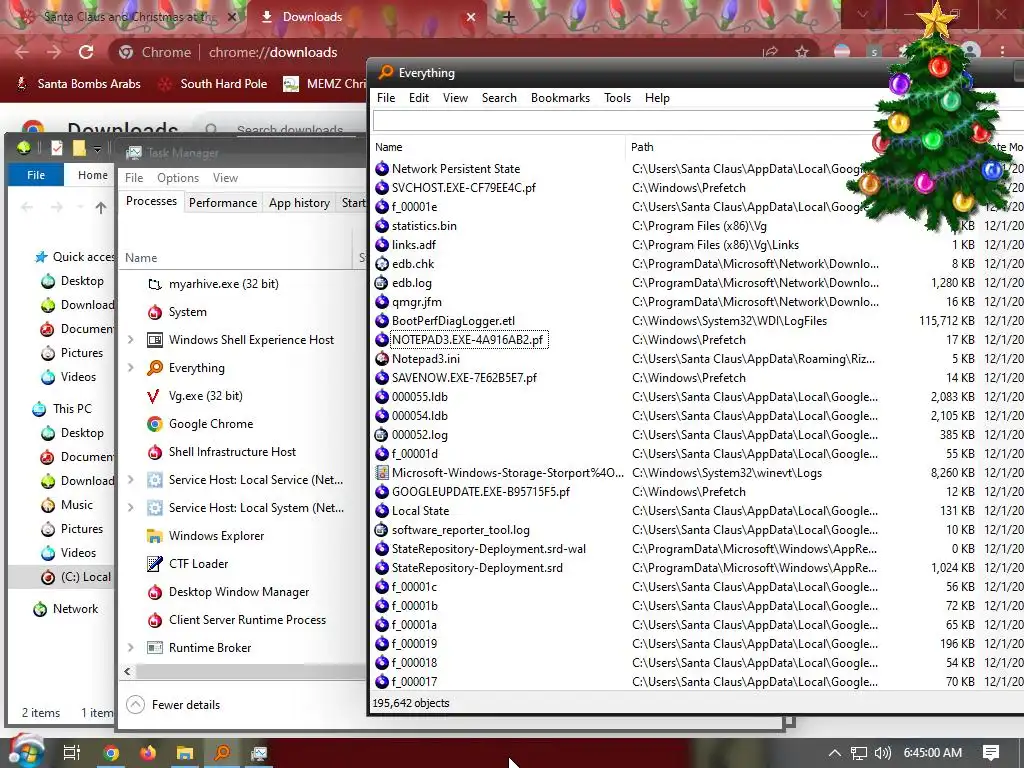Open the Everything File menu
Screen dimensions: 1024x768
click(x=386, y=98)
